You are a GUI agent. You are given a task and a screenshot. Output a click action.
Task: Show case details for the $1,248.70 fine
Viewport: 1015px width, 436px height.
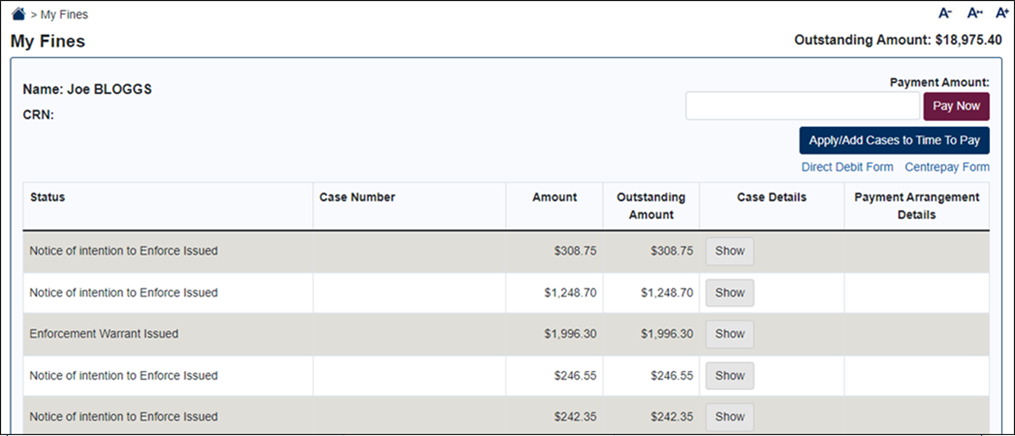(x=729, y=293)
